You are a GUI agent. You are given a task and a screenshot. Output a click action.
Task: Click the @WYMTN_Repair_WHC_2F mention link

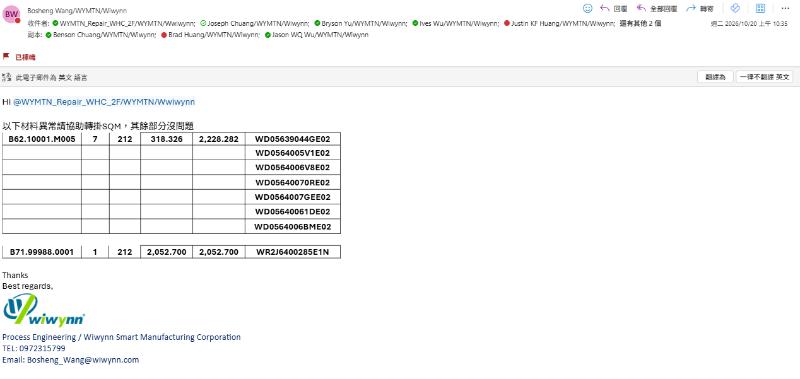click(x=104, y=102)
